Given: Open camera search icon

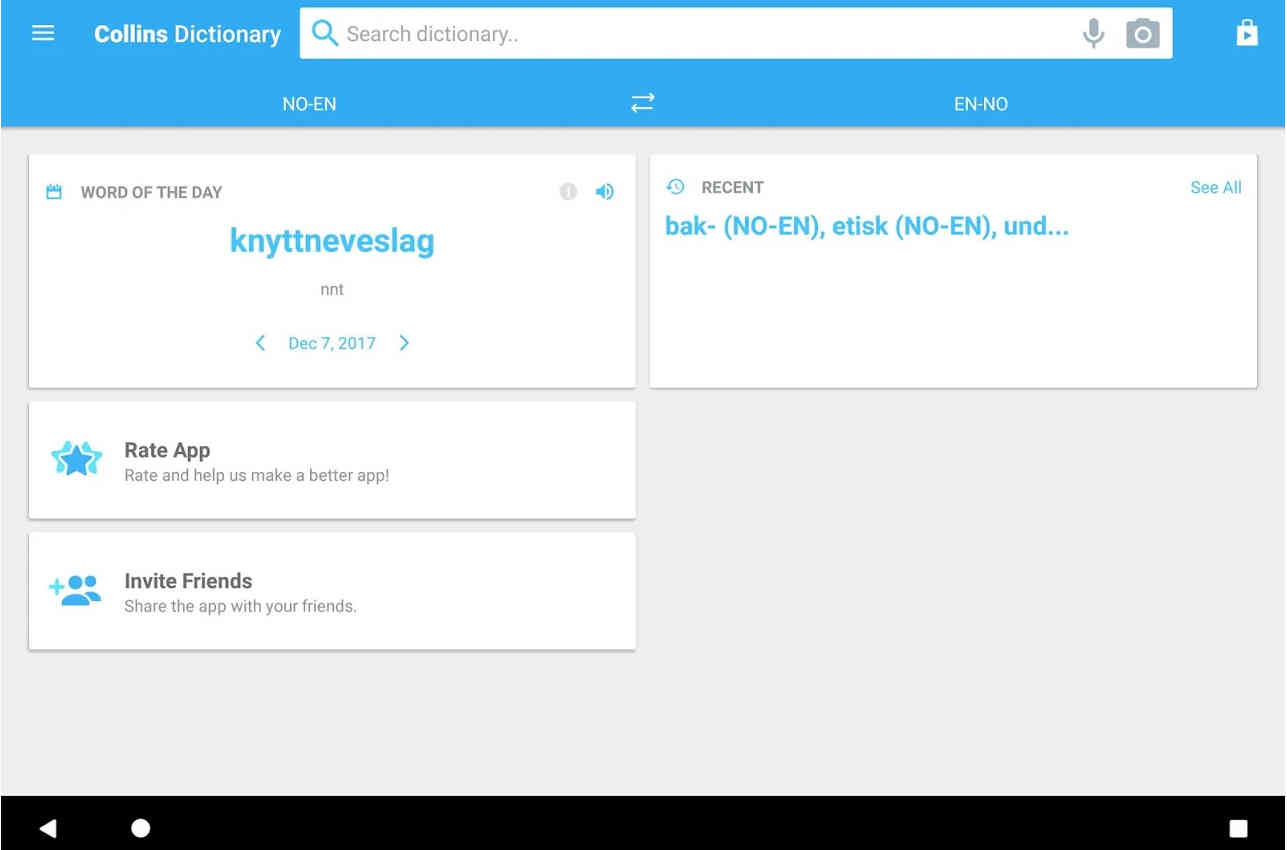Looking at the screenshot, I should tap(1142, 34).
